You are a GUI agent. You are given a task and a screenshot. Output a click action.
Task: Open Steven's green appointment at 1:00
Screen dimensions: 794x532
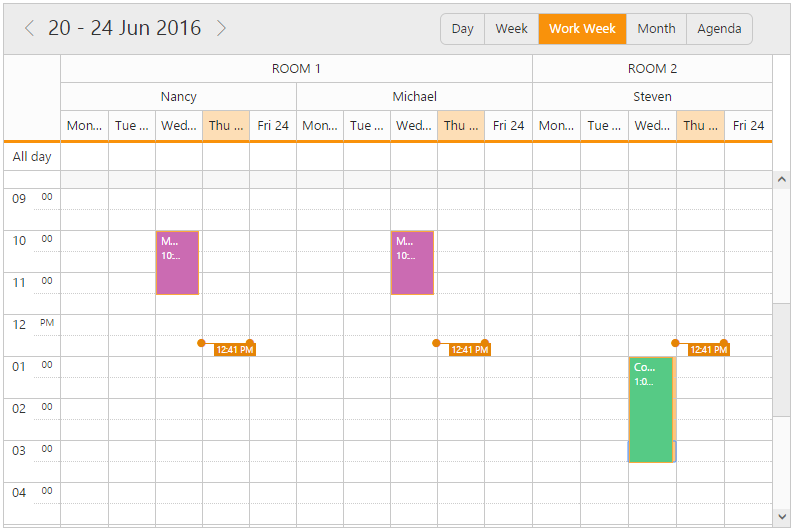point(650,409)
